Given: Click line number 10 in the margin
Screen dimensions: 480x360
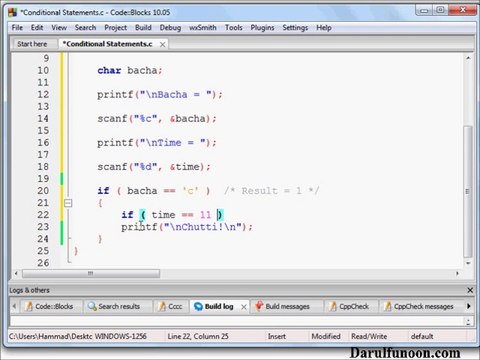Looking at the screenshot, I should tap(43, 70).
